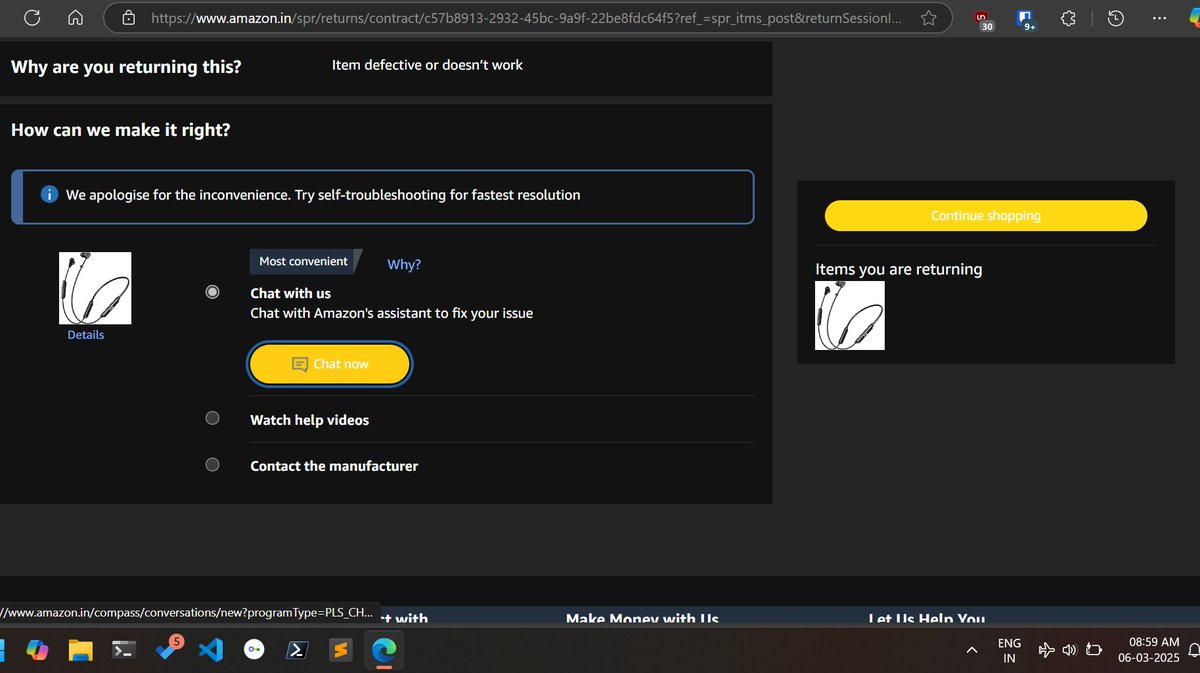Viewport: 1200px width, 673px height.
Task: Select the Chat with us radio option
Action: 212,292
